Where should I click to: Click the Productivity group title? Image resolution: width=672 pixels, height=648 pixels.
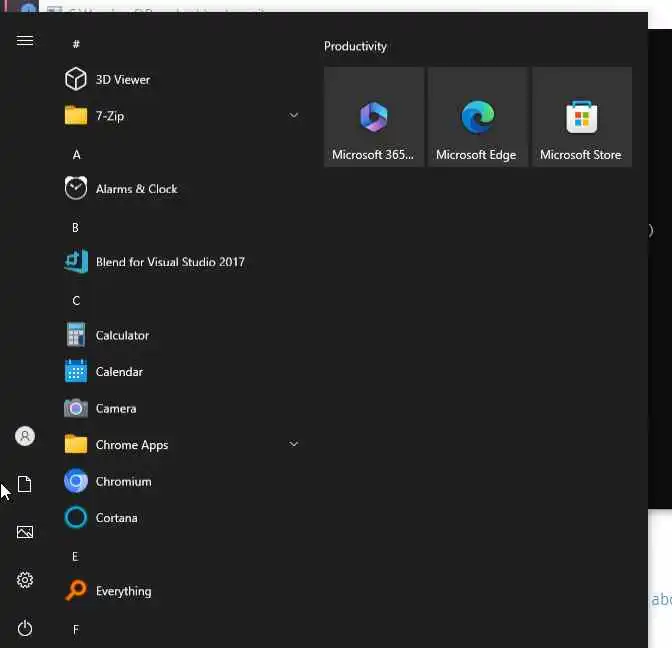[x=355, y=46]
